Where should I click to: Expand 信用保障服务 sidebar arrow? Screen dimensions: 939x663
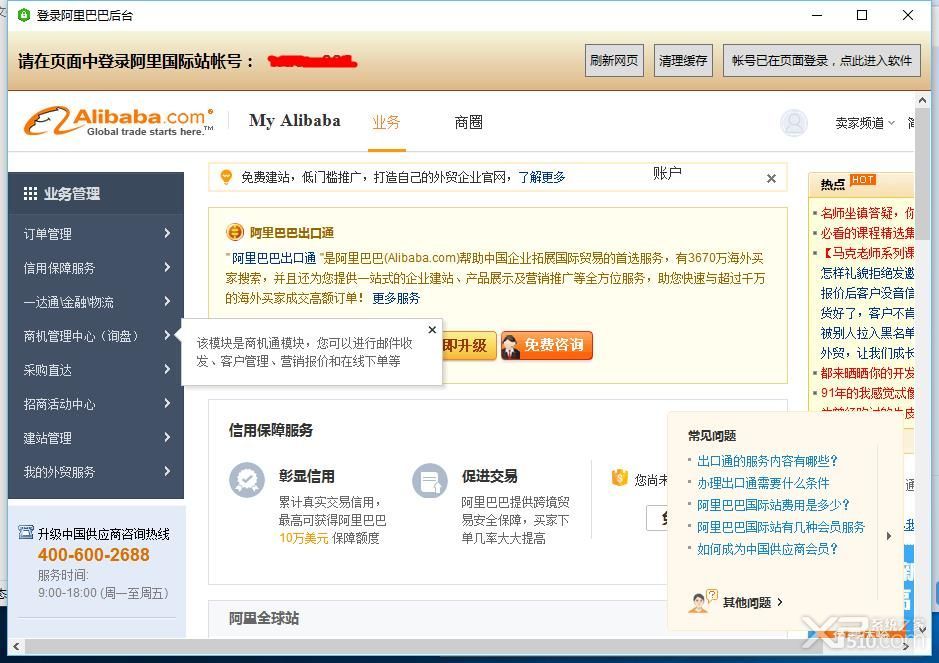[167, 267]
